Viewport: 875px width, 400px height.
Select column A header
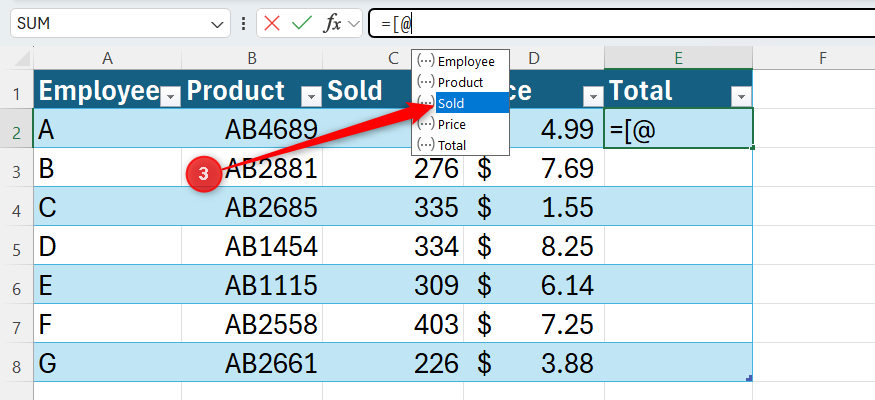click(108, 58)
